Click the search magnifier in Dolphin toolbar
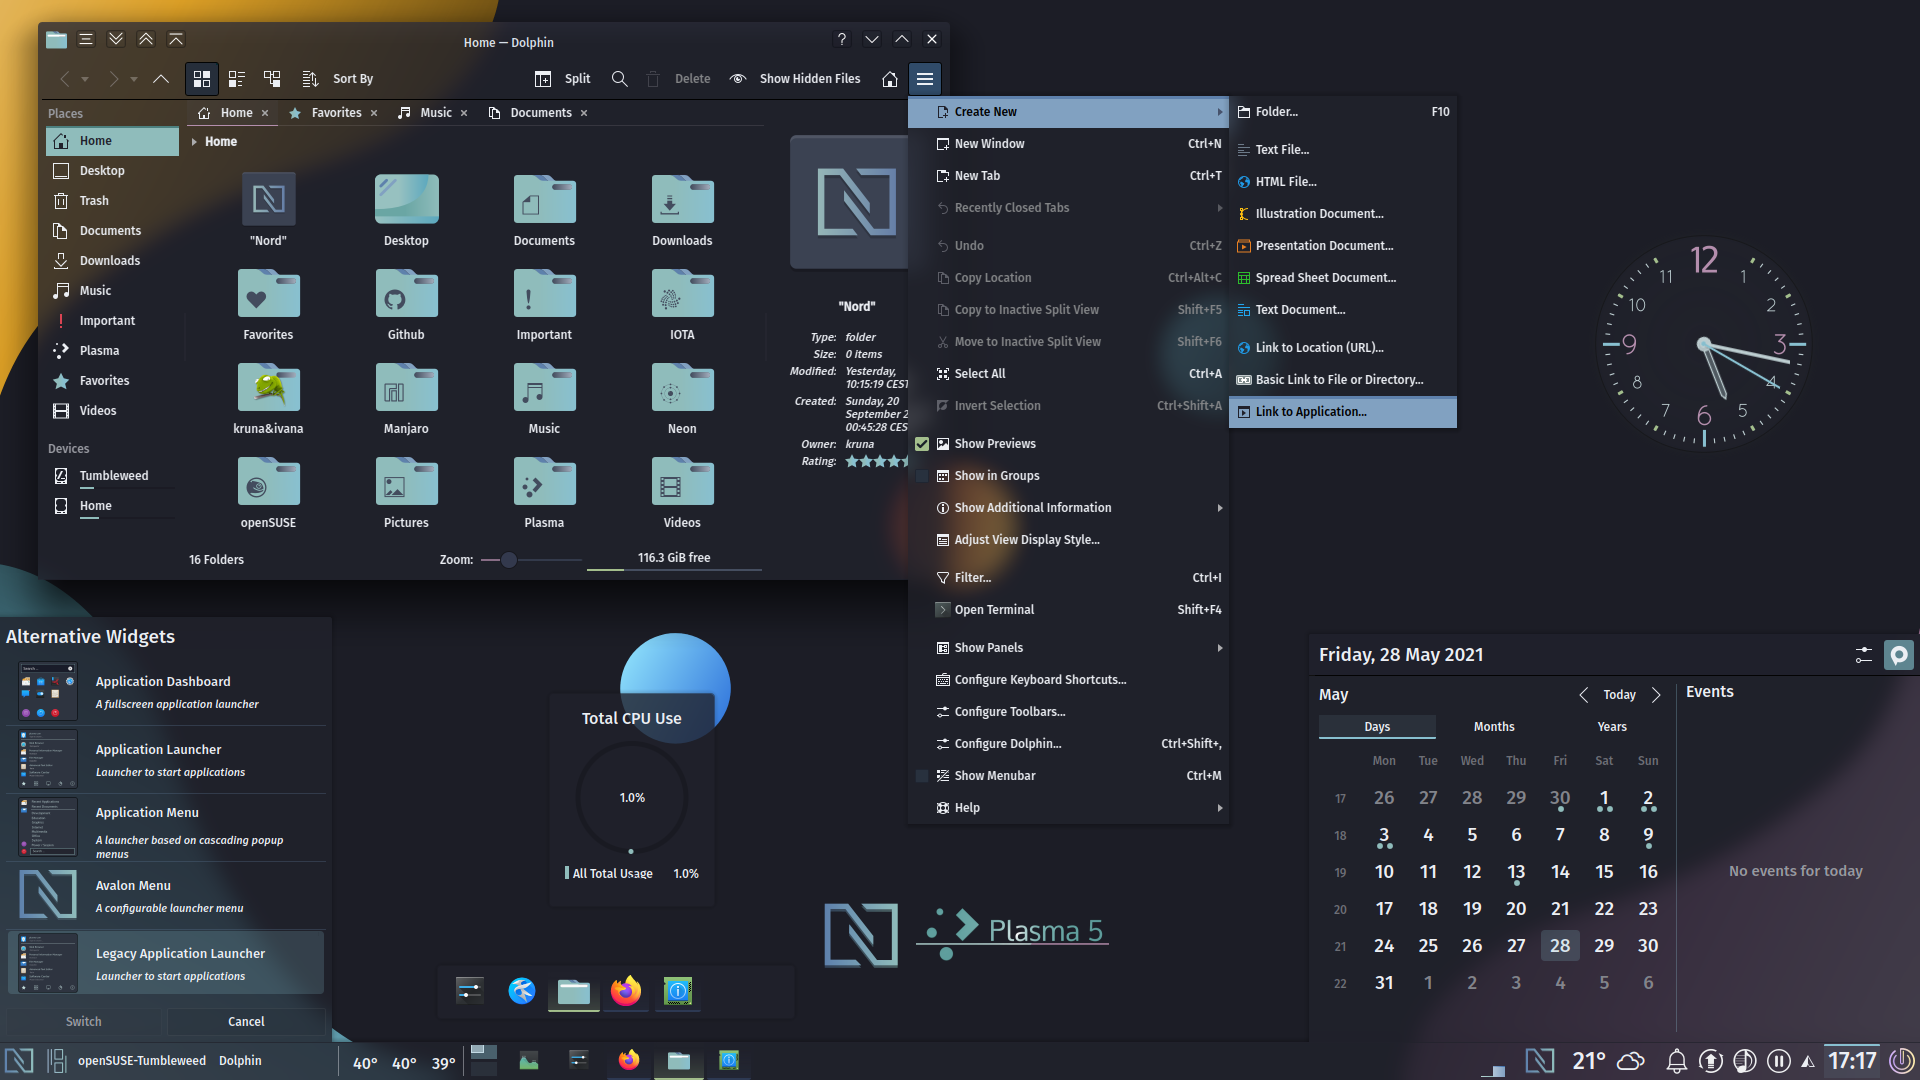The width and height of the screenshot is (1920, 1080). point(620,78)
